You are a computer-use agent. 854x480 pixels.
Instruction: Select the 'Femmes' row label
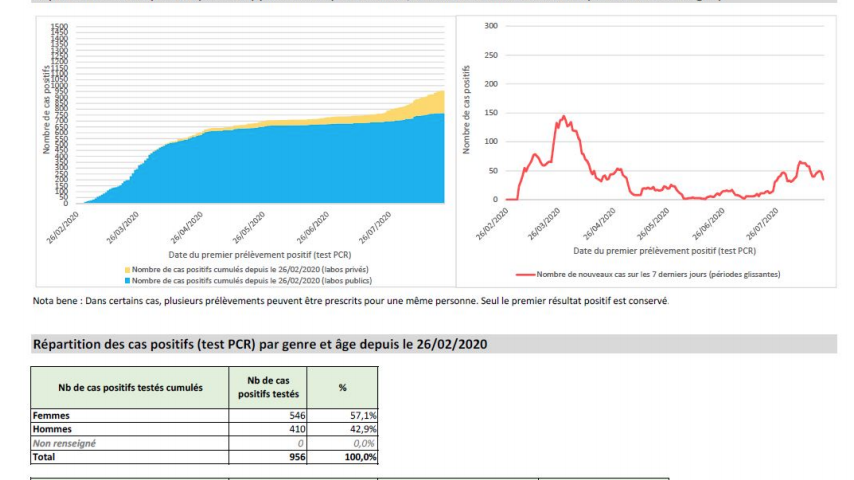coord(51,414)
